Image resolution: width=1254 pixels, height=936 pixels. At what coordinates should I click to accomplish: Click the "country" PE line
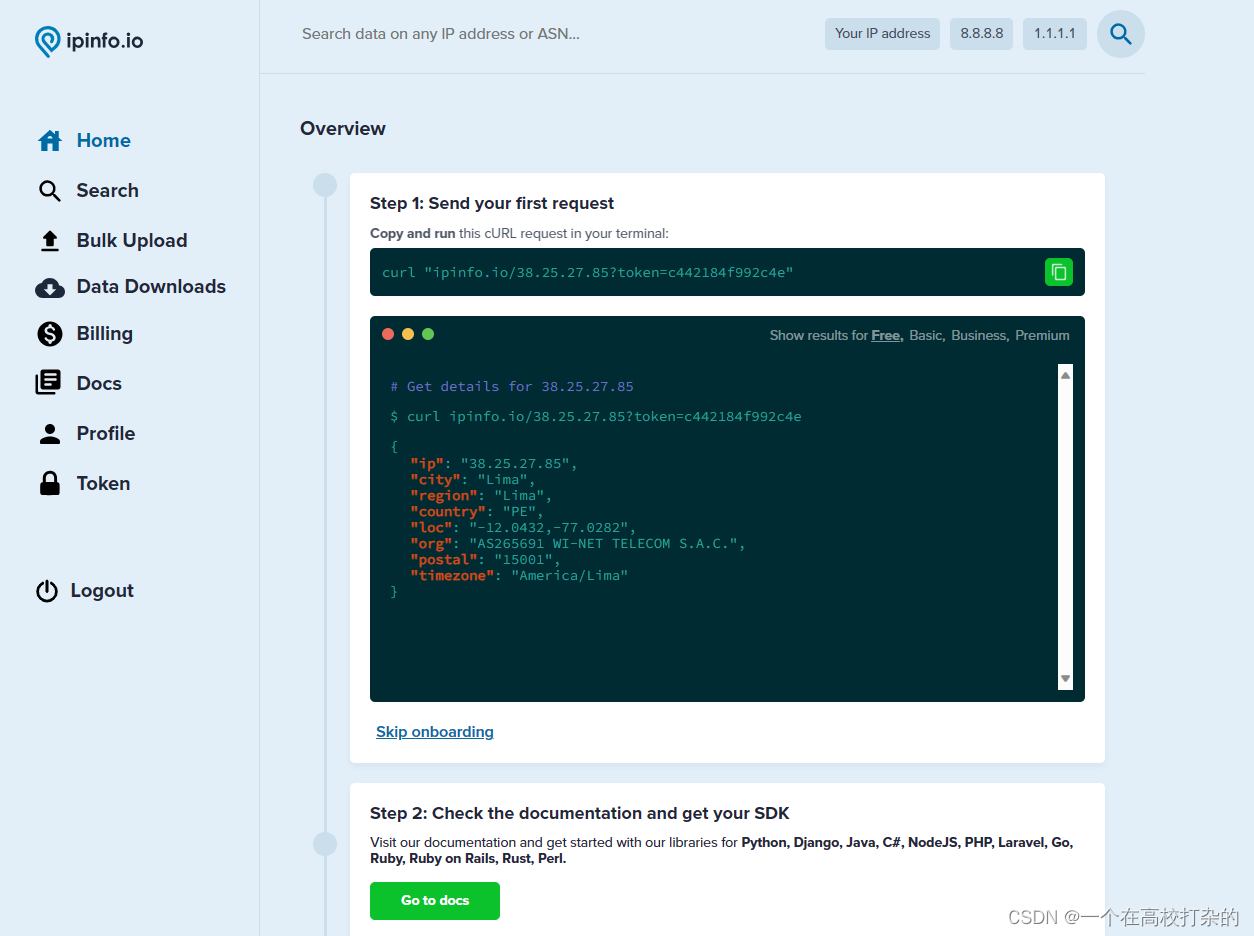pyautogui.click(x=477, y=512)
